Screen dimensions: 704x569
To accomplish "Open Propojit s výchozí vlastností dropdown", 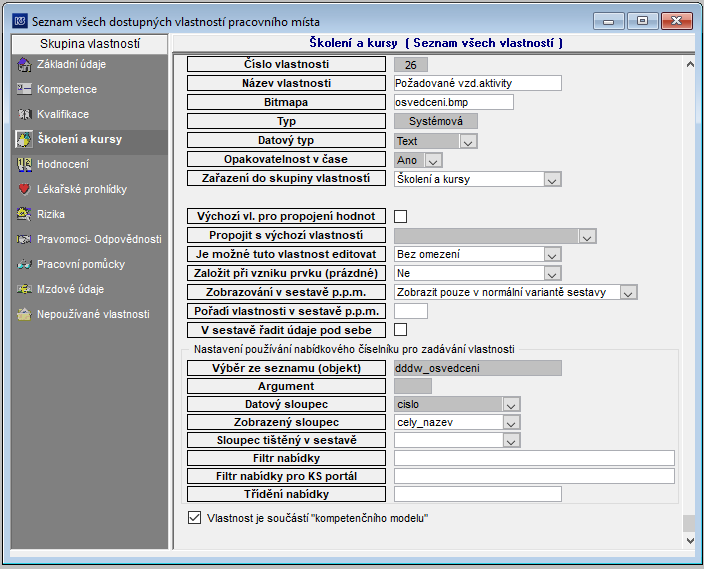I will click(587, 236).
